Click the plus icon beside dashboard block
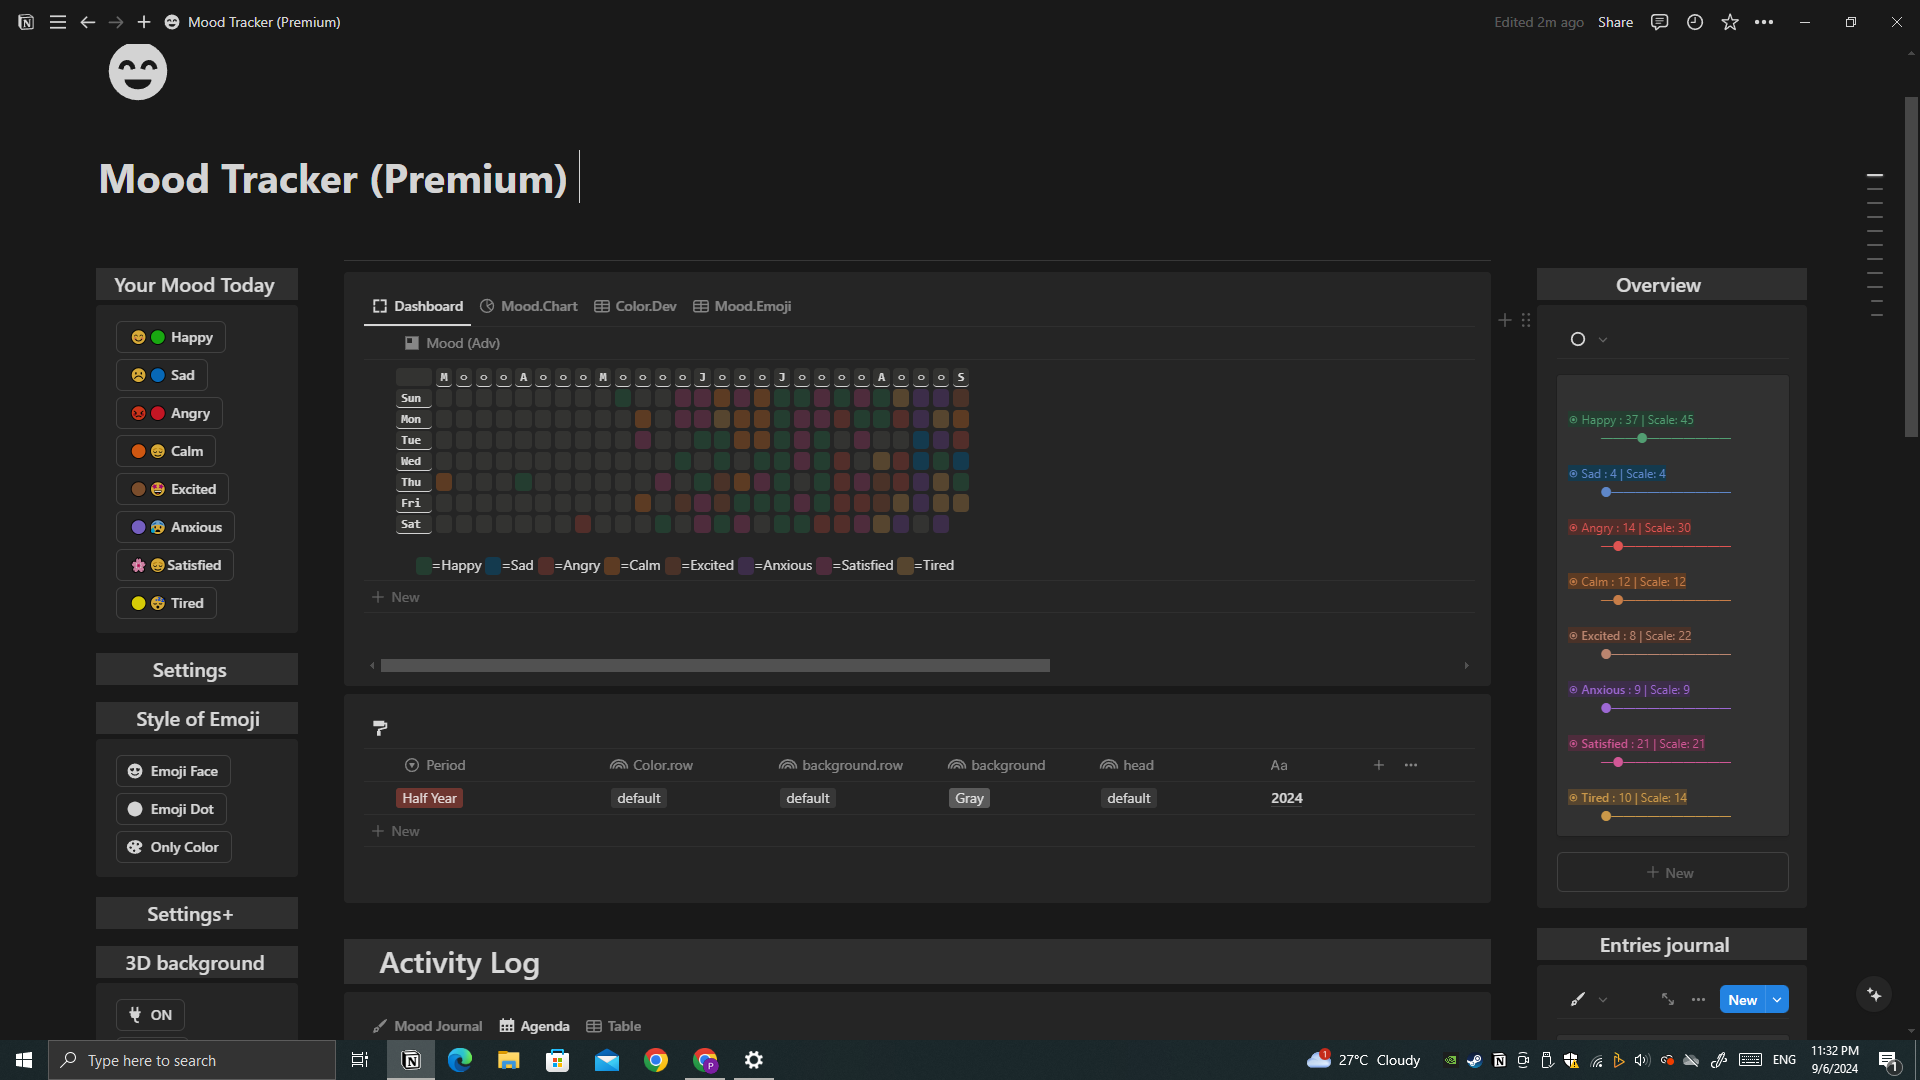The height and width of the screenshot is (1080, 1920). click(x=1505, y=320)
